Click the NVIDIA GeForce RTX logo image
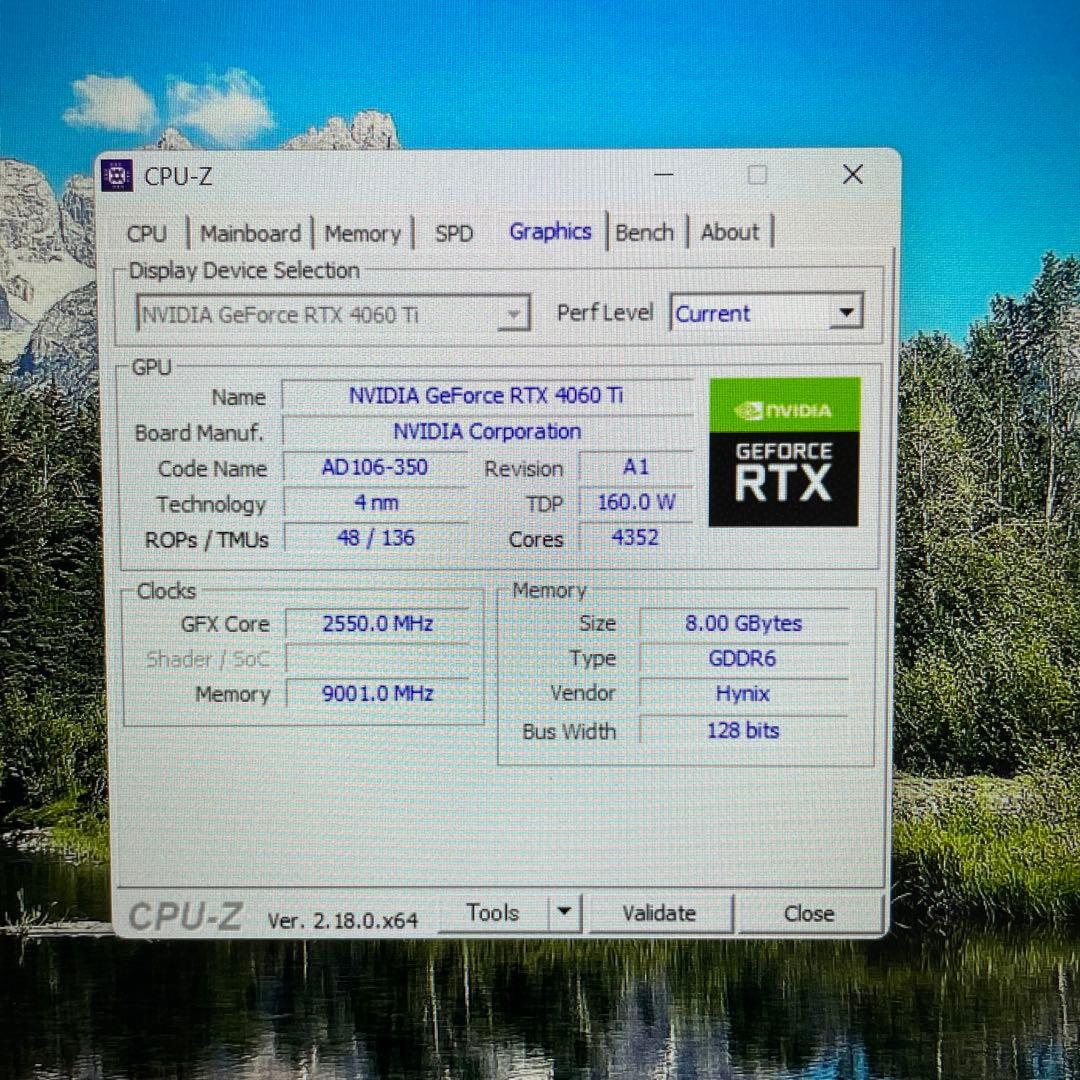Image resolution: width=1080 pixels, height=1080 pixels. coord(784,450)
